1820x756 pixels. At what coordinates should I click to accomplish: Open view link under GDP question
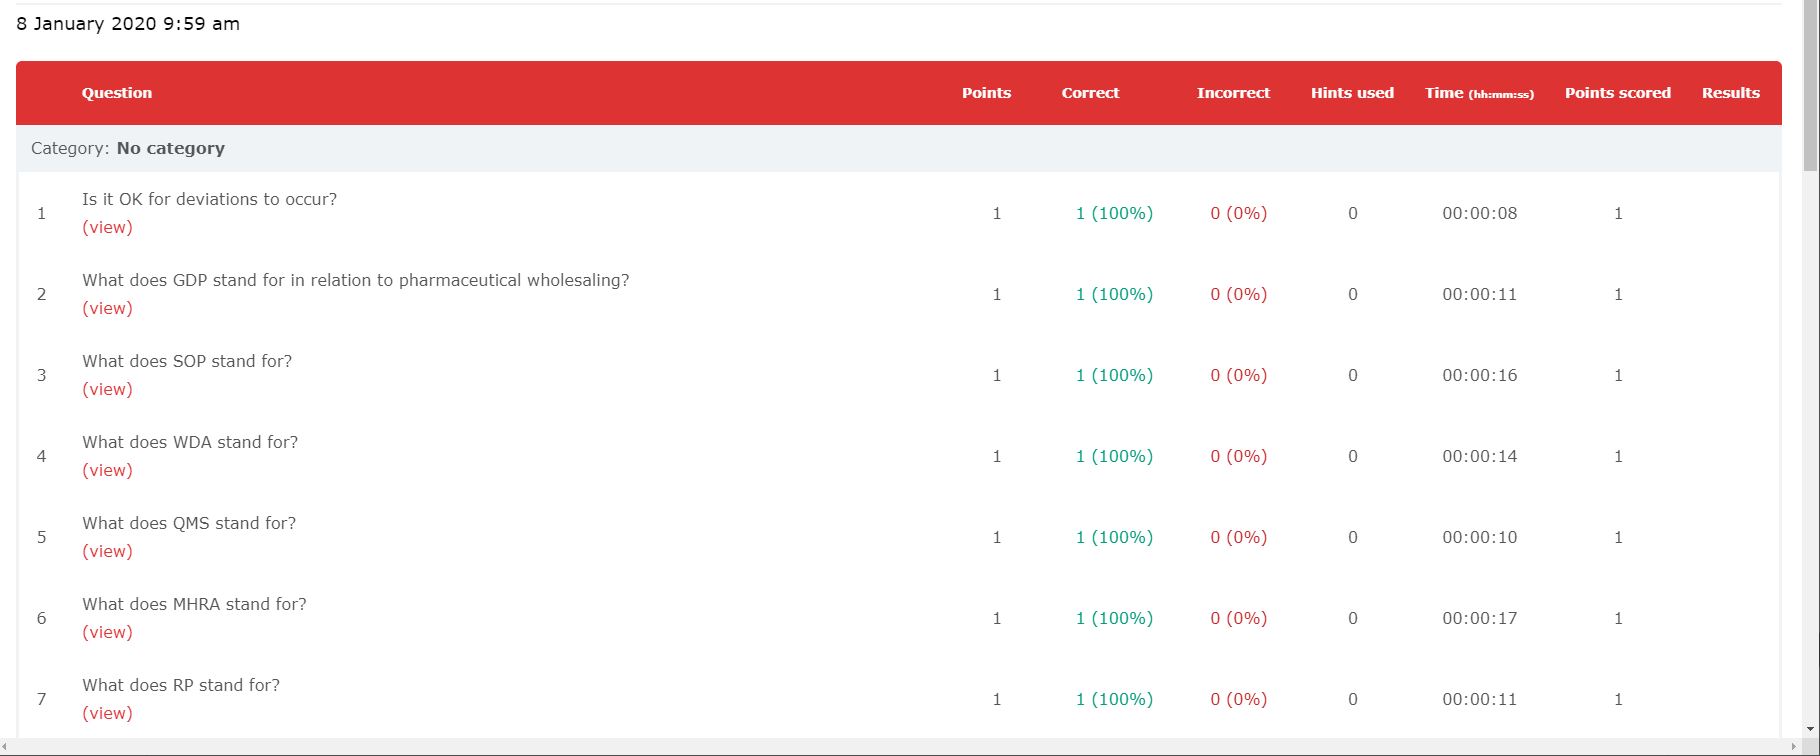click(107, 308)
